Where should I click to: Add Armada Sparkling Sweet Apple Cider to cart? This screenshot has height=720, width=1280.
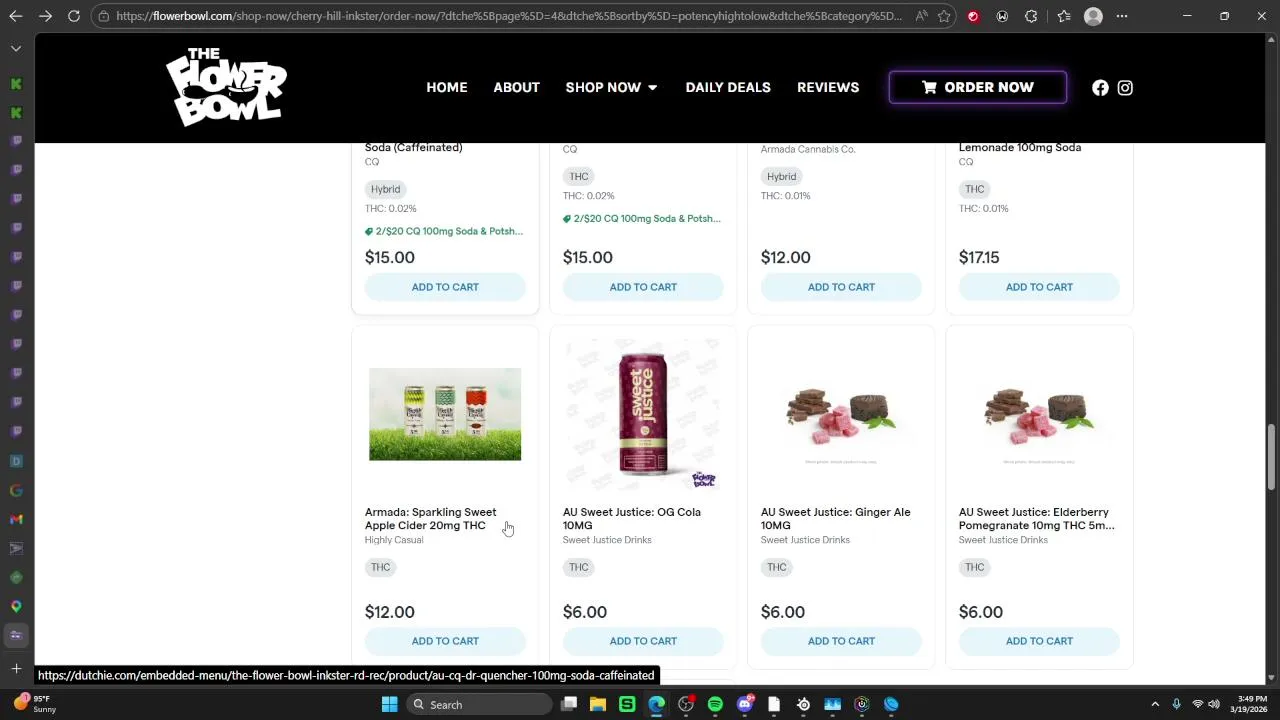point(445,641)
